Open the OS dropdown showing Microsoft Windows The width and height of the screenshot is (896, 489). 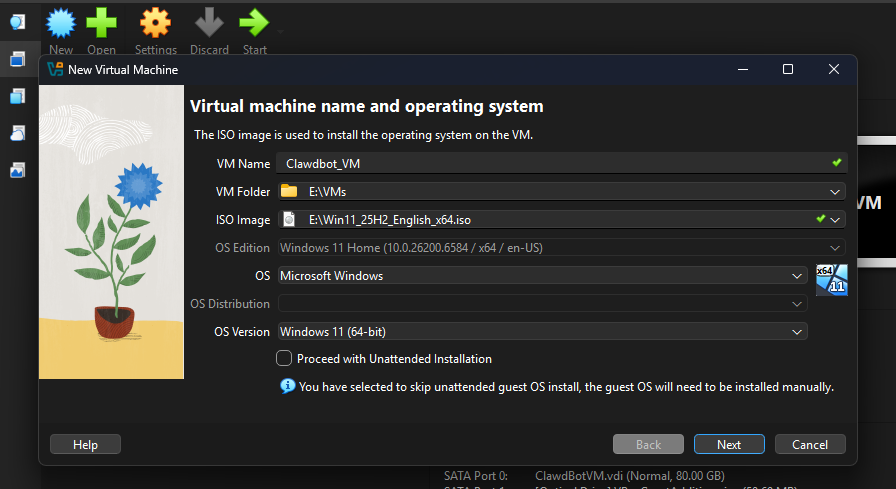click(797, 276)
